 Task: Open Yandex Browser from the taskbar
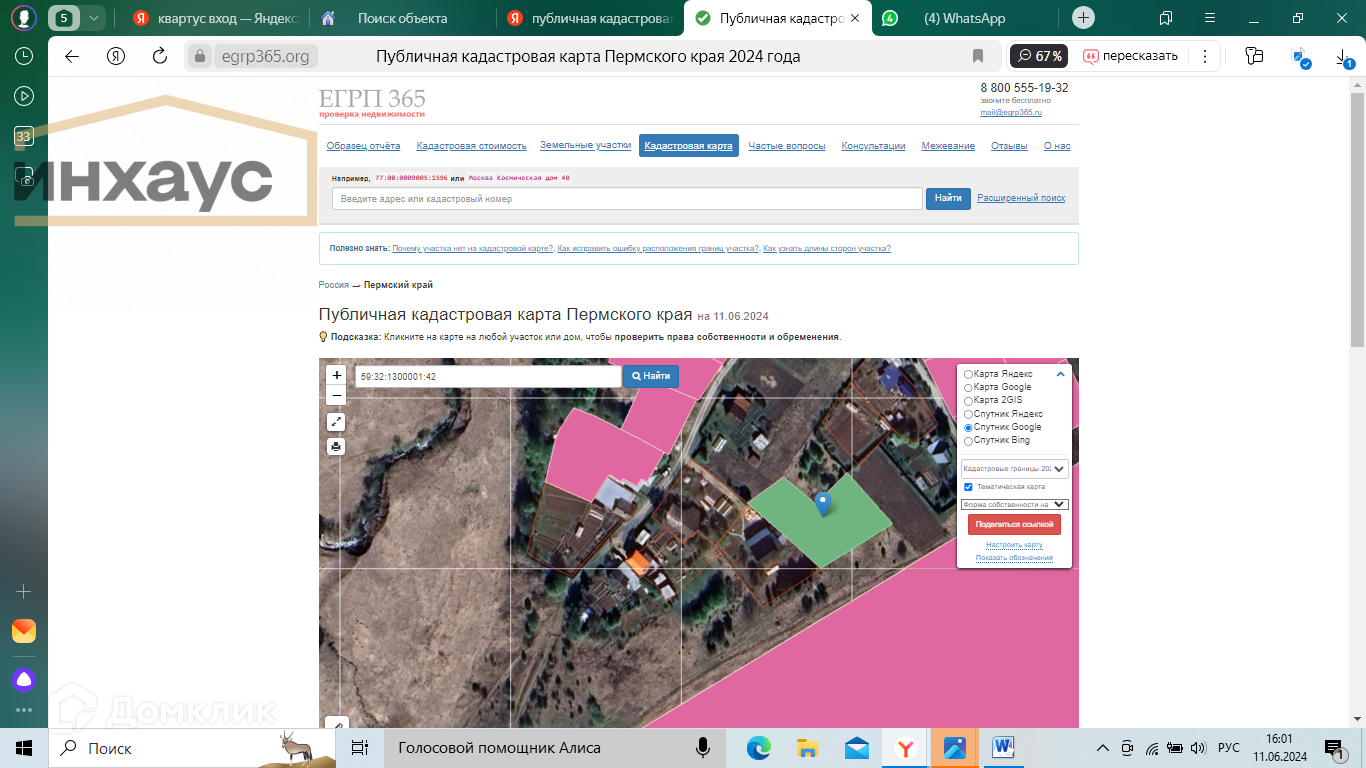[905, 748]
